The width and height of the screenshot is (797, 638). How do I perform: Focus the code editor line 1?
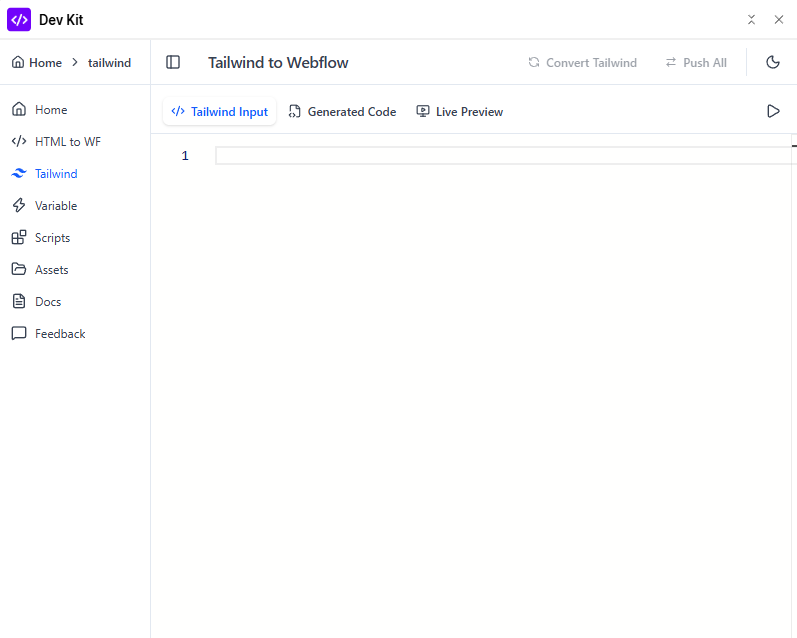(x=503, y=156)
